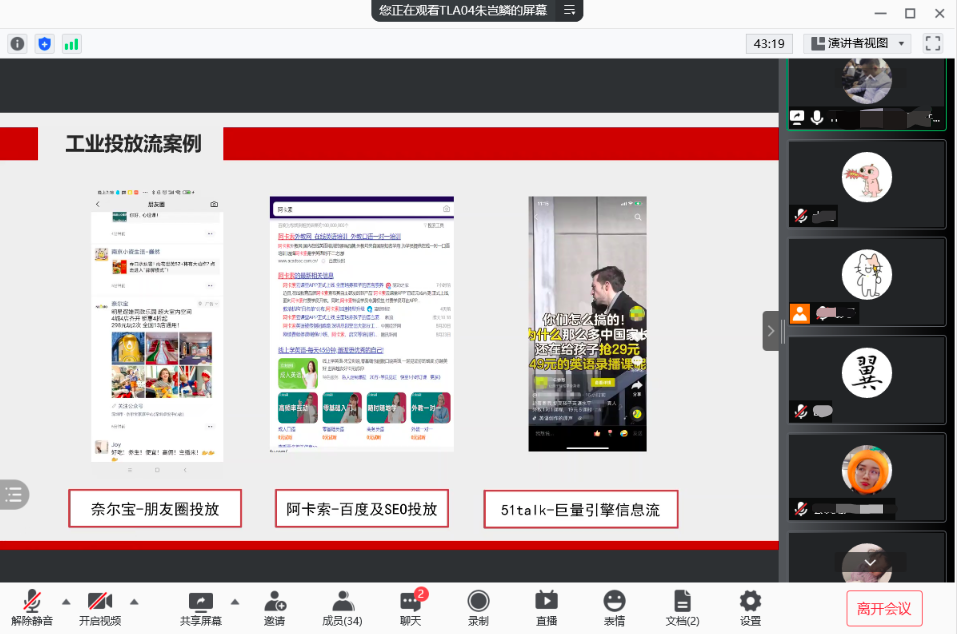Select participant tile with orange hood avatar
The image size is (957, 634).
pos(867,477)
